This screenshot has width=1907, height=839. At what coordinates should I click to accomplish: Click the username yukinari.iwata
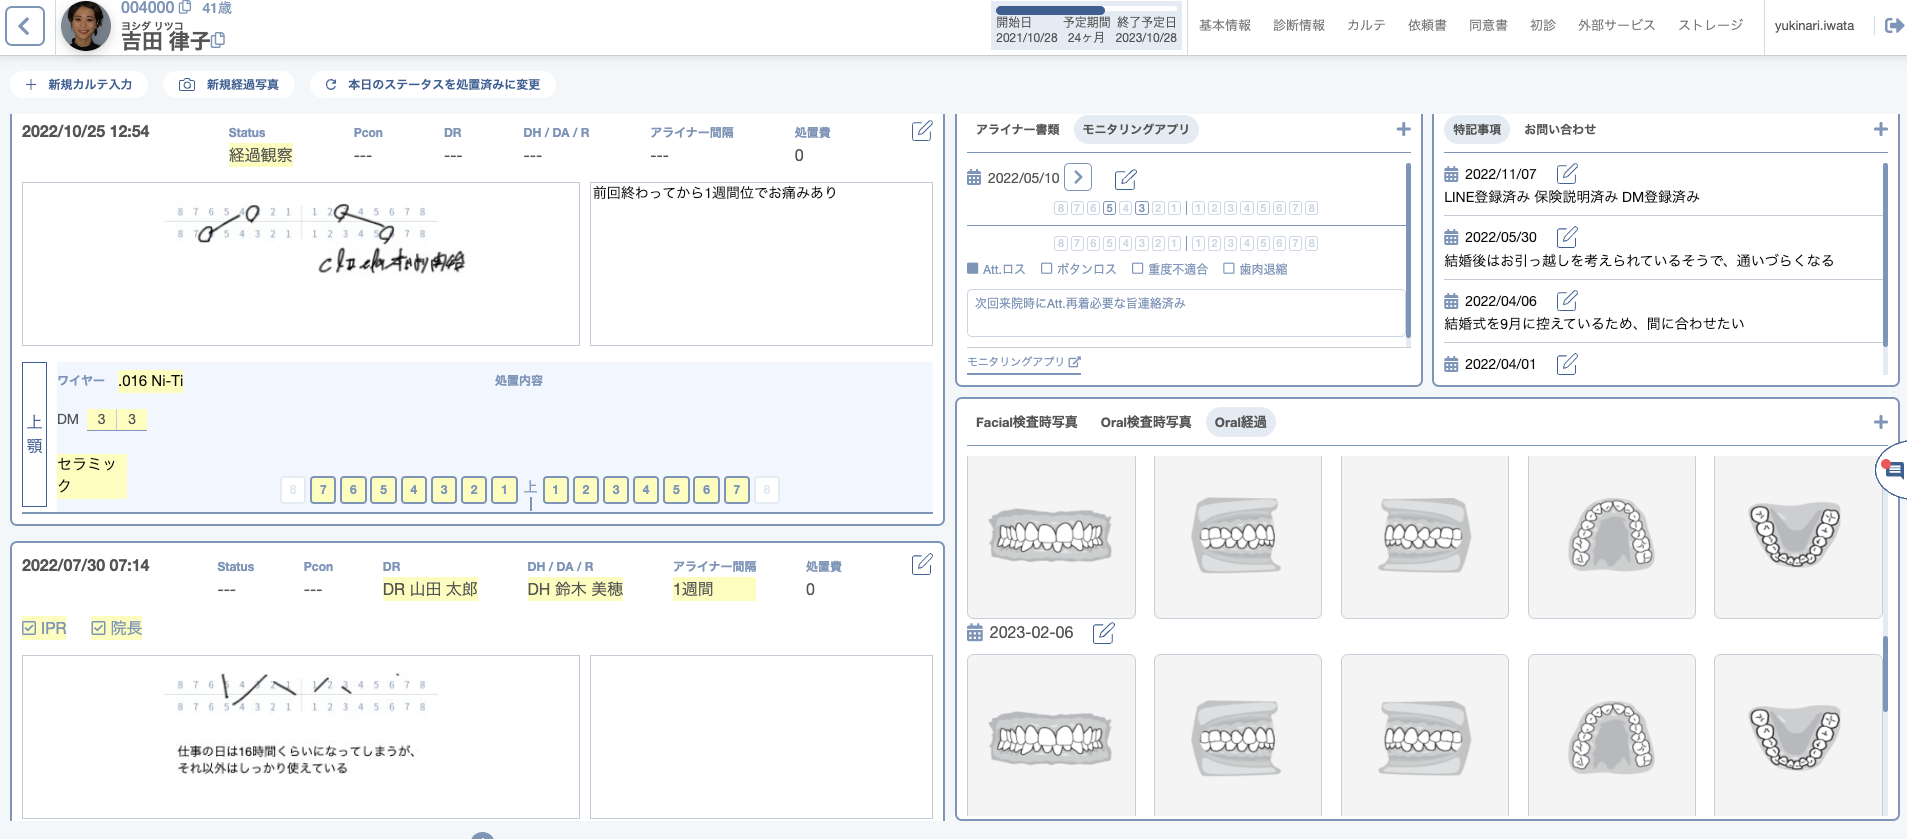(1814, 26)
